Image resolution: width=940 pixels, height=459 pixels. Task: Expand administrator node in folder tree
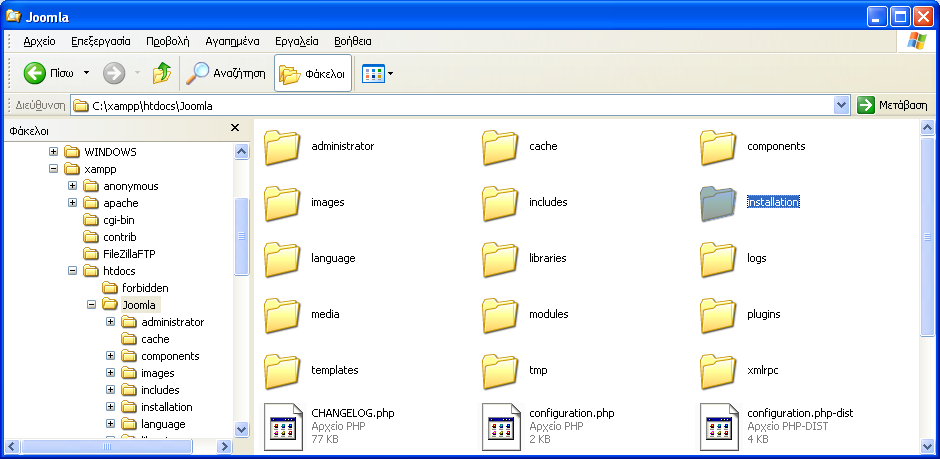pos(110,322)
